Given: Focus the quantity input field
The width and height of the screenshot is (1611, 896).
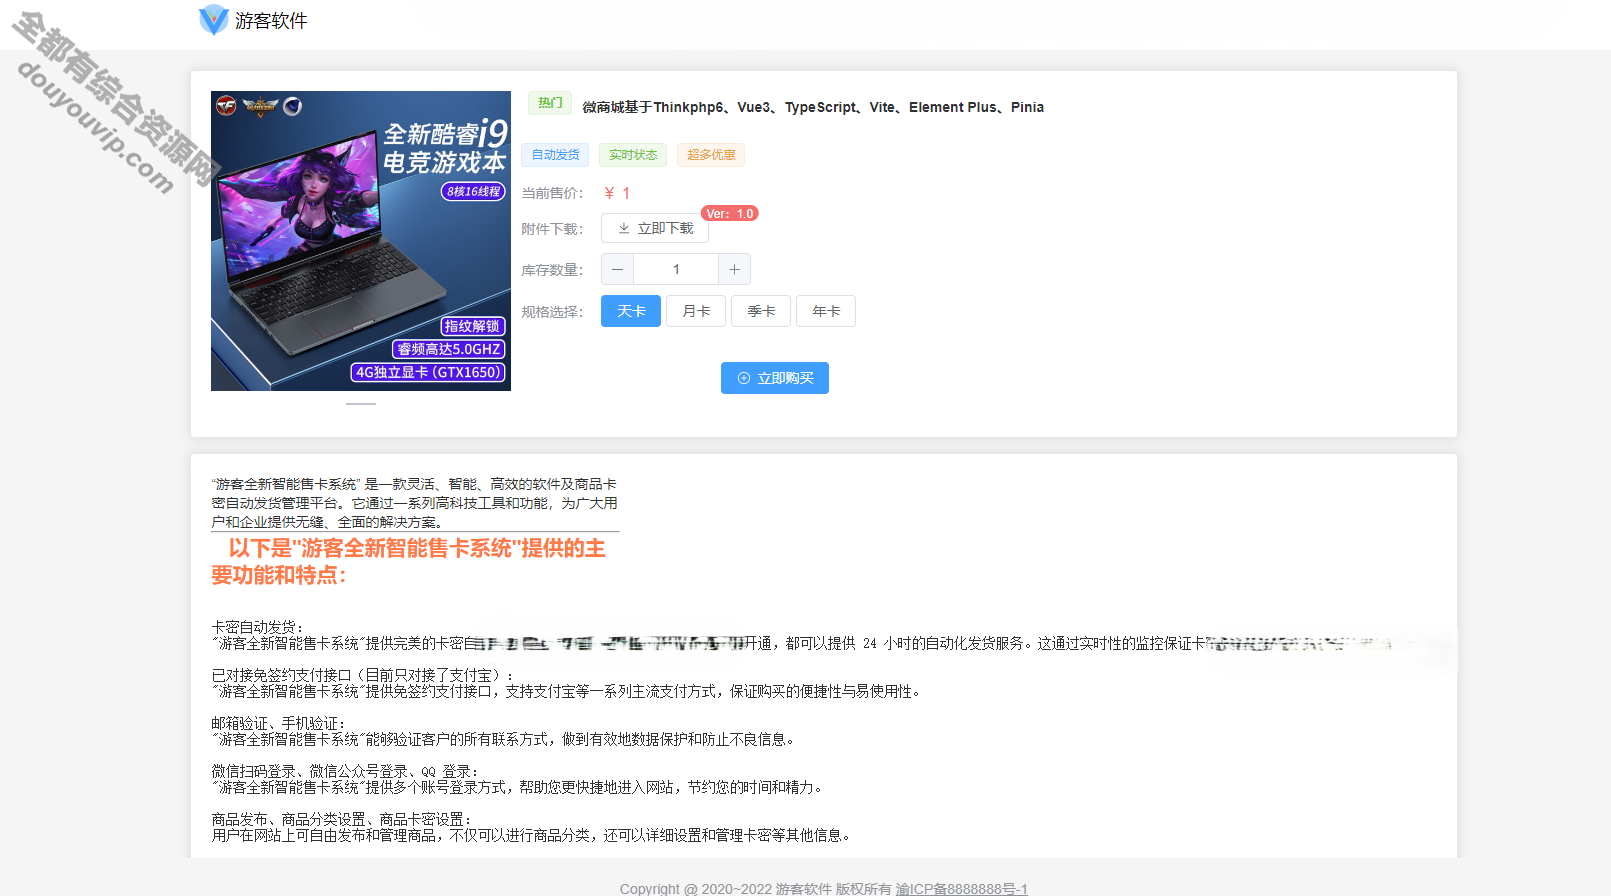Looking at the screenshot, I should 676,269.
